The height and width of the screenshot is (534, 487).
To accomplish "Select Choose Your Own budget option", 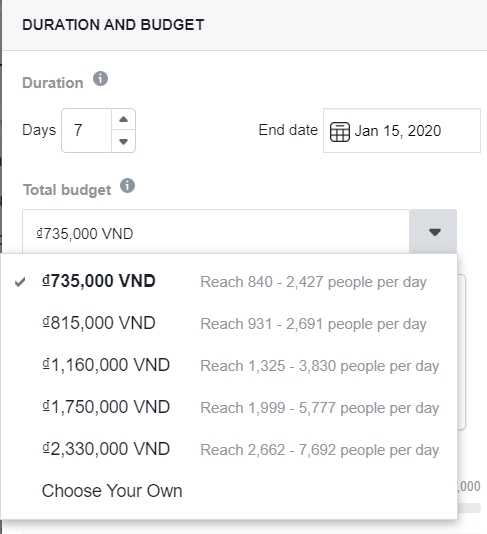I will tap(229, 491).
